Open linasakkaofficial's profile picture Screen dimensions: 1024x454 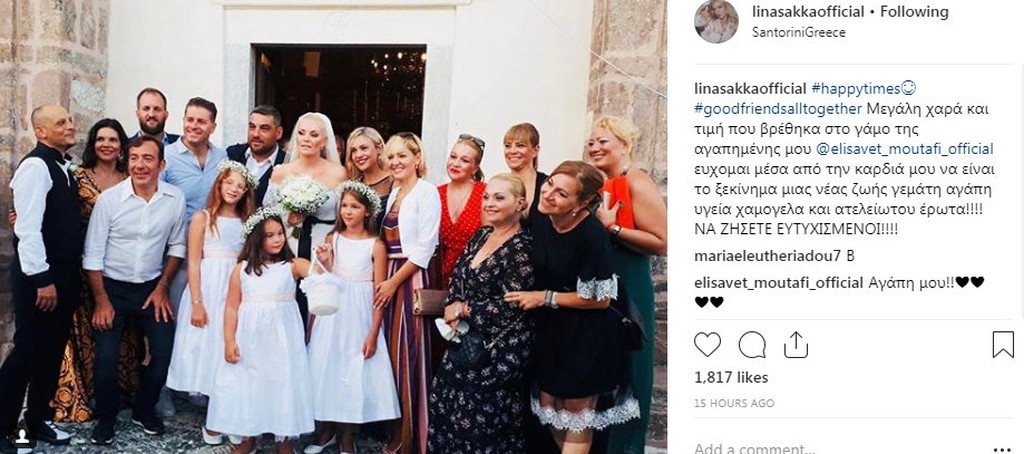pos(716,21)
